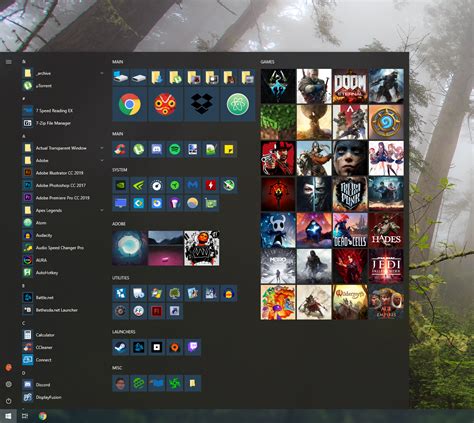The width and height of the screenshot is (474, 423).
Task: Click the Power button on the left rail
Action: (x=9, y=401)
